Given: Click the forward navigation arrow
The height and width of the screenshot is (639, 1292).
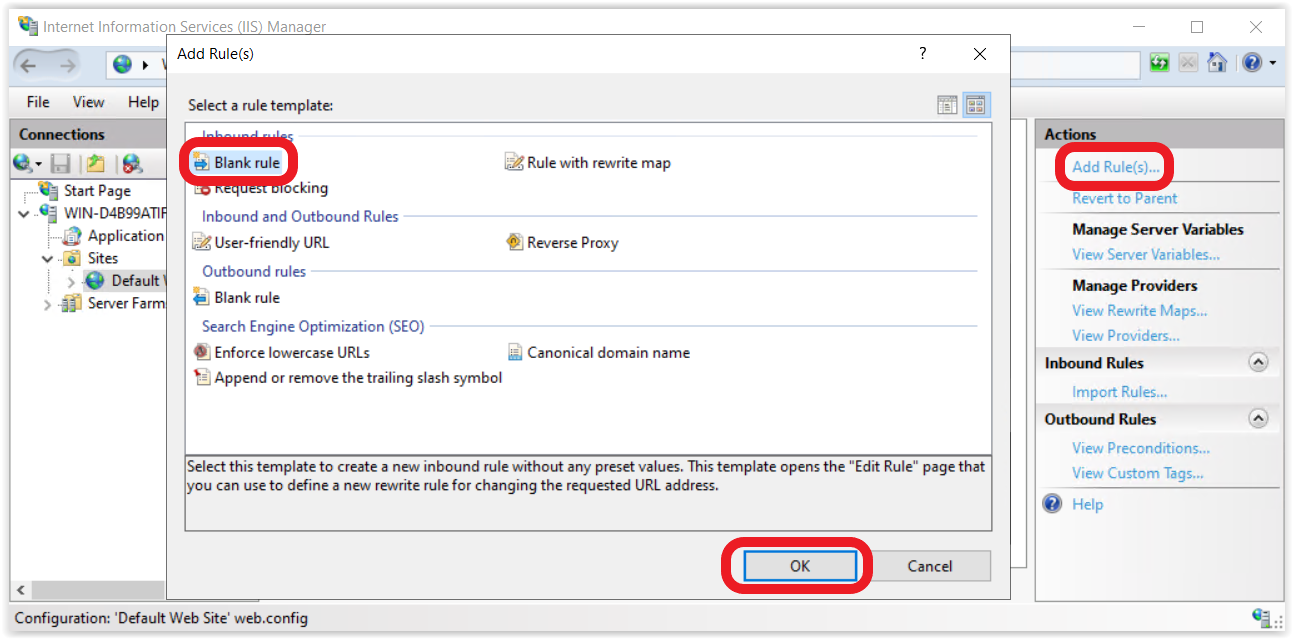Looking at the screenshot, I should [x=68, y=65].
